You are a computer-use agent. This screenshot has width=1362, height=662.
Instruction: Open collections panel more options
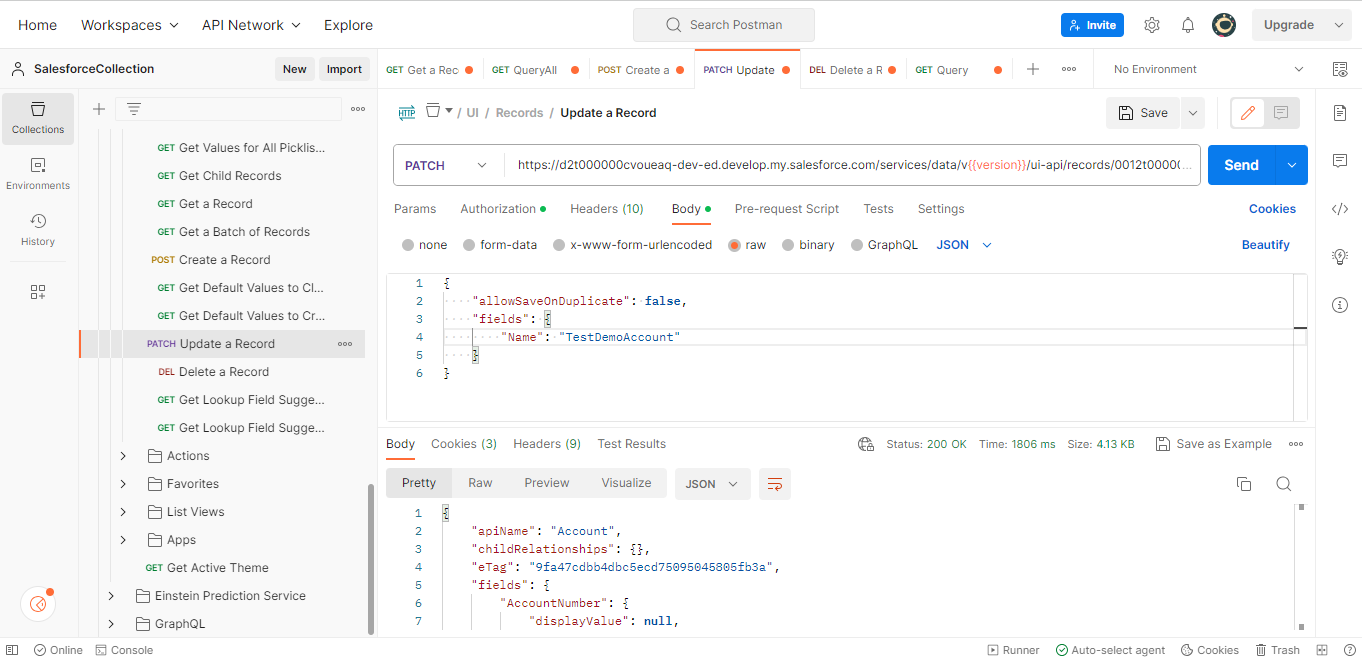tap(357, 109)
